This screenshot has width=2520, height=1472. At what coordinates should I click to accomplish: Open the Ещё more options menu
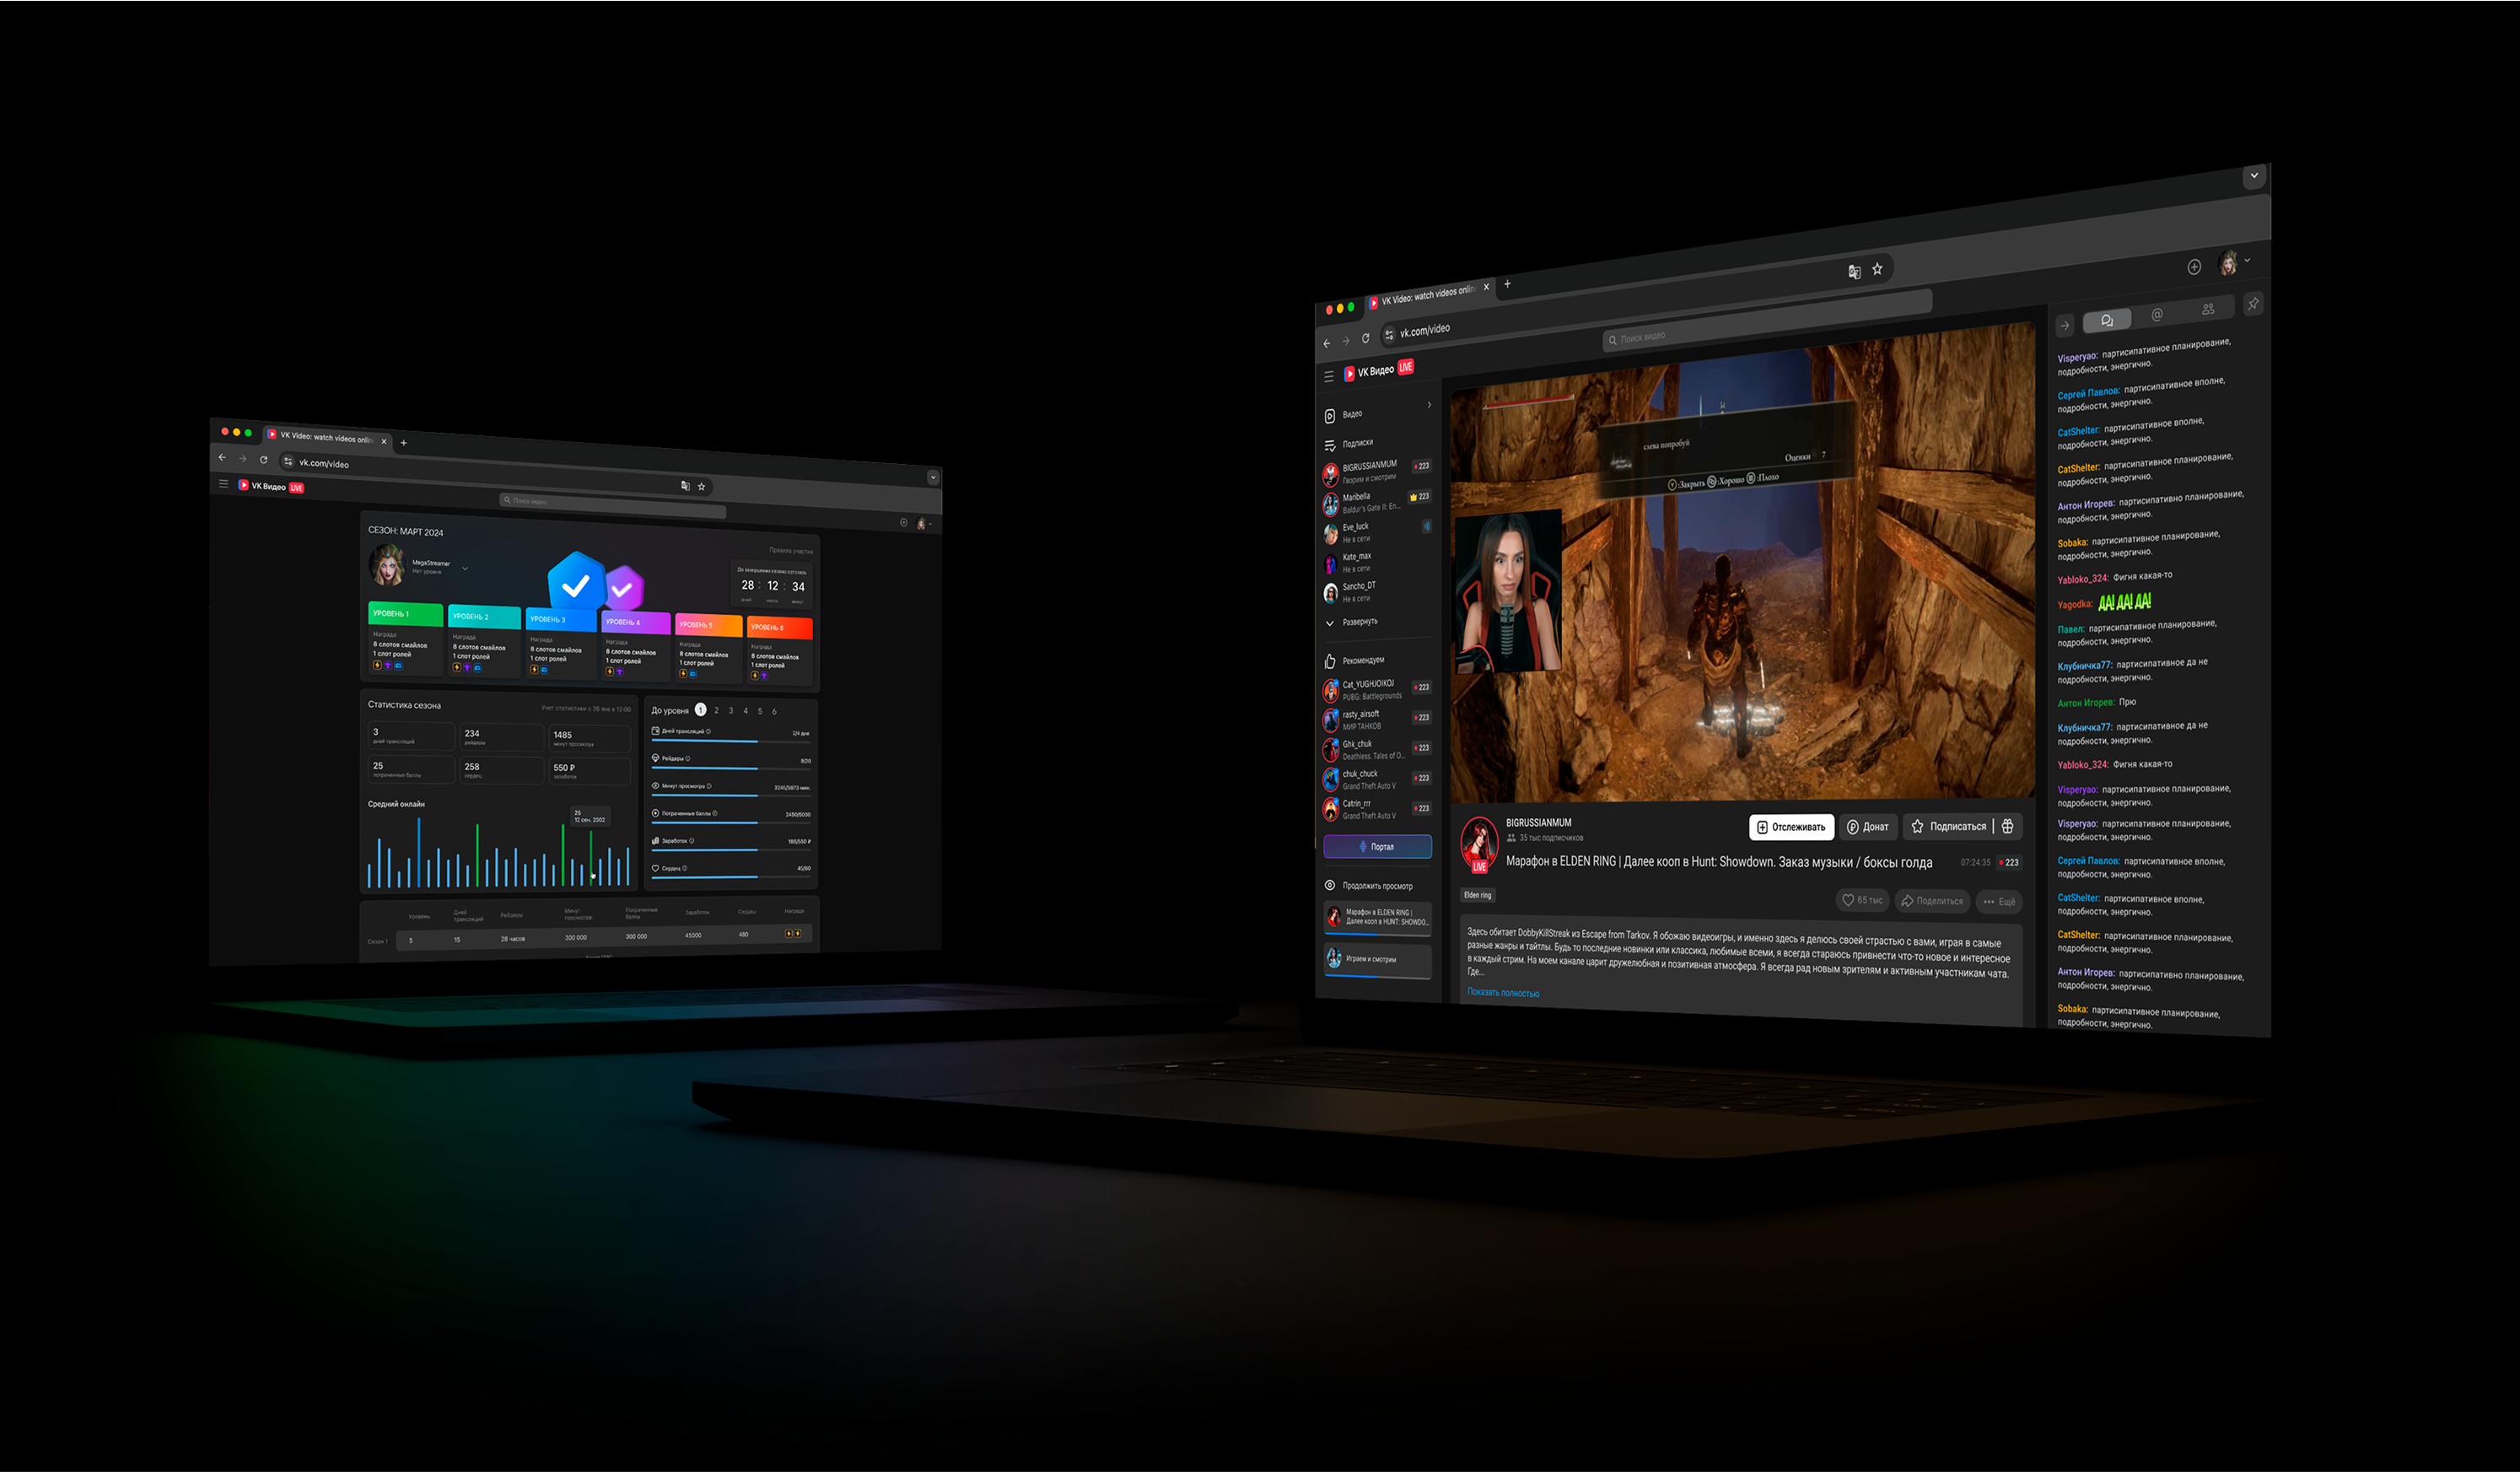[1999, 901]
